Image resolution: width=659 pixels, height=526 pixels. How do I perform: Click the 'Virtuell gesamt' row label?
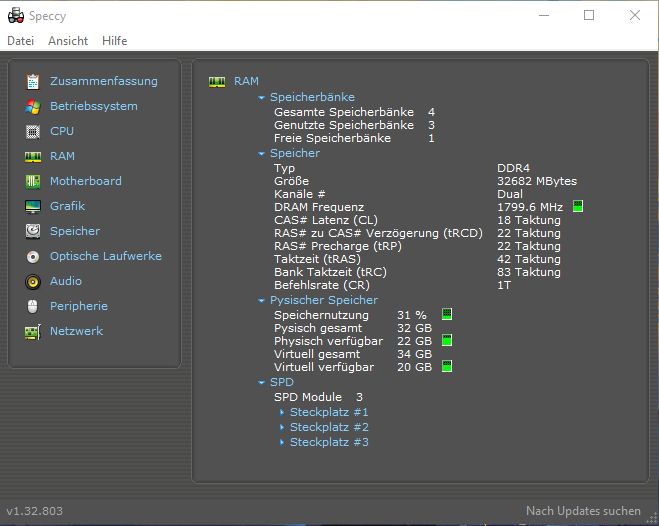[317, 354]
